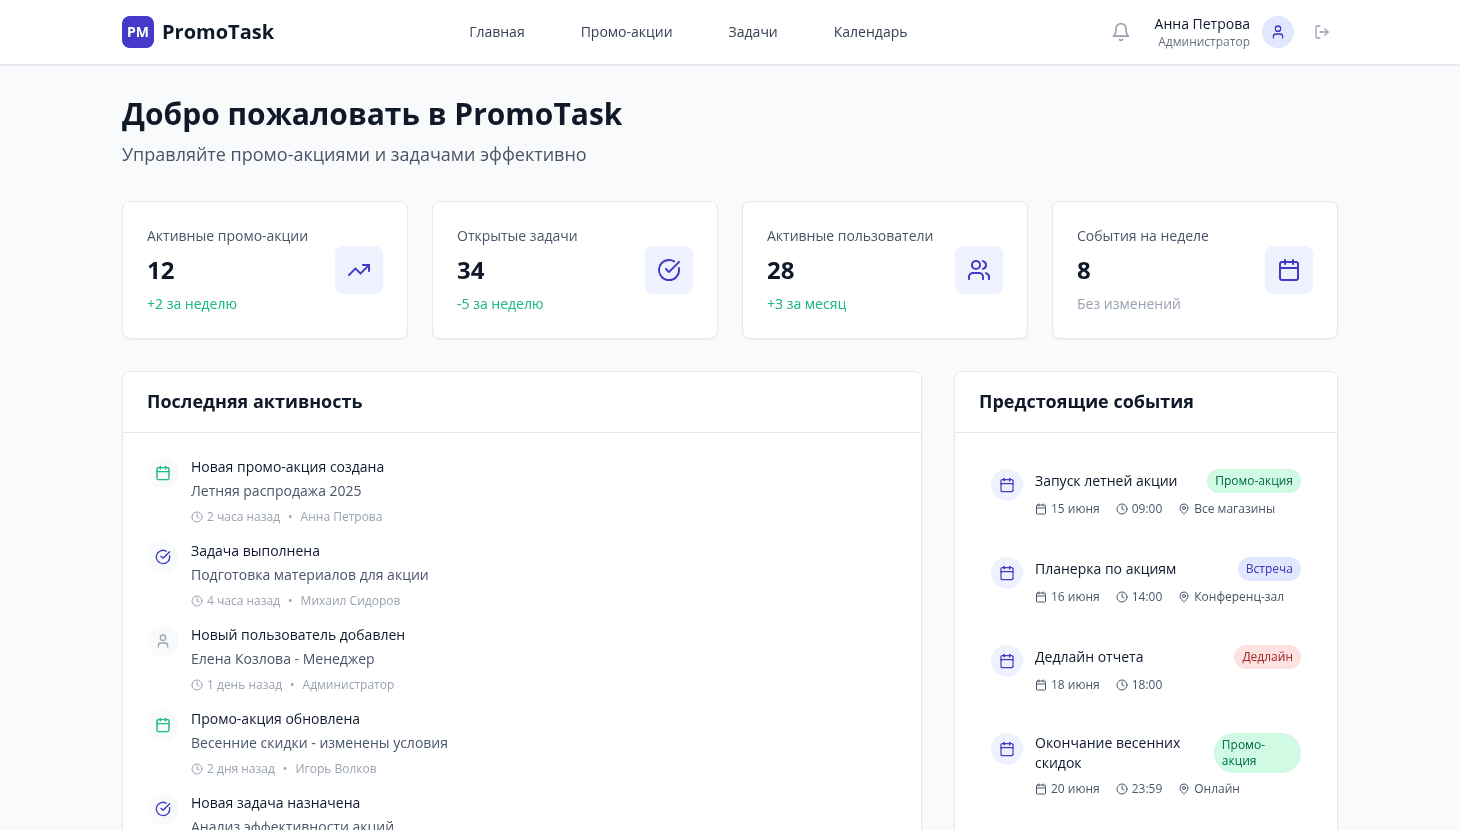The height and width of the screenshot is (830, 1460).
Task: Open notifications via the bell icon
Action: tap(1121, 32)
